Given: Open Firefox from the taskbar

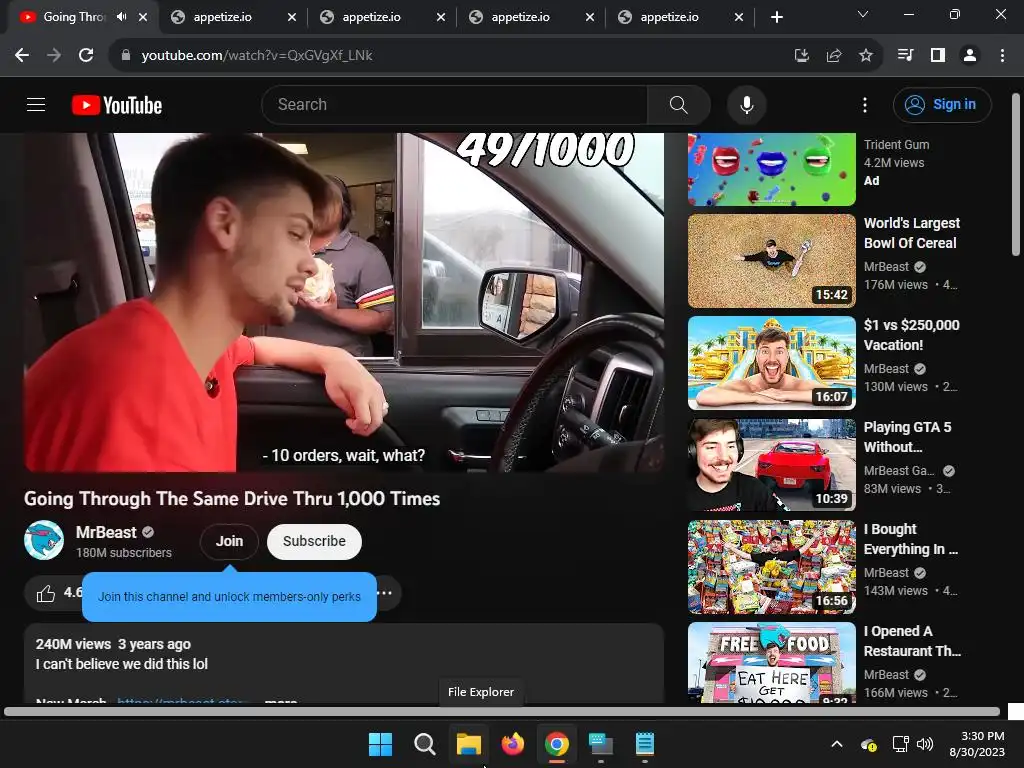Looking at the screenshot, I should click(513, 744).
